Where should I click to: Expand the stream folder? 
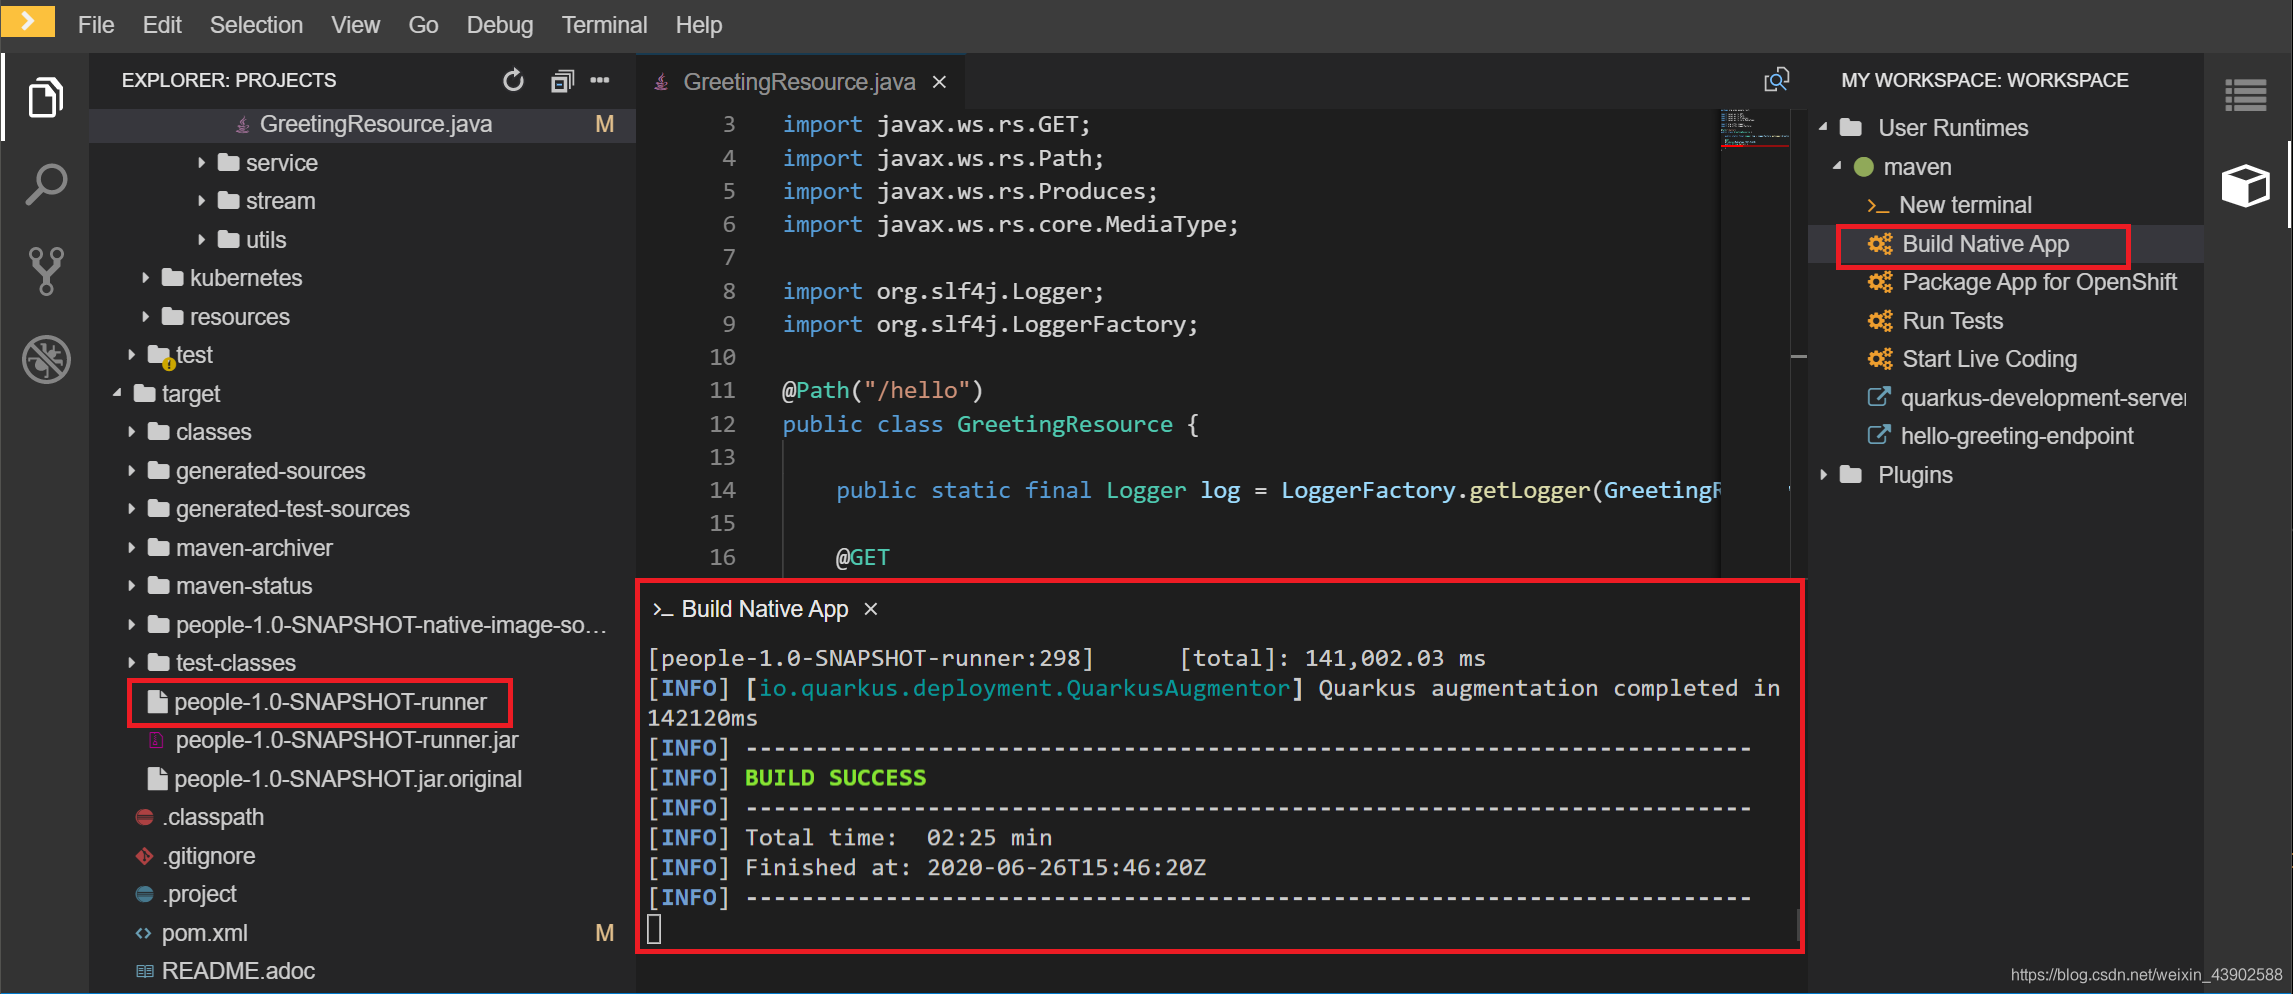202,201
